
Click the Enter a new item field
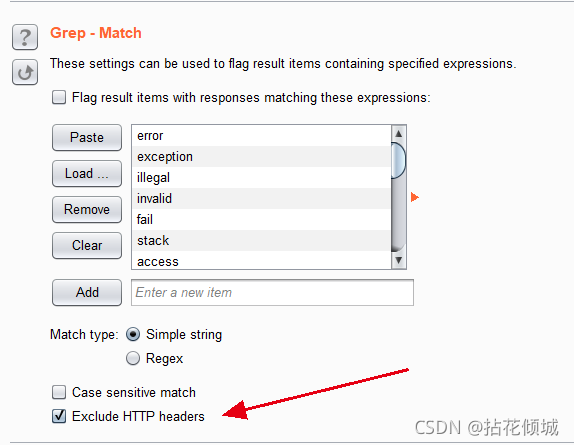(x=272, y=292)
